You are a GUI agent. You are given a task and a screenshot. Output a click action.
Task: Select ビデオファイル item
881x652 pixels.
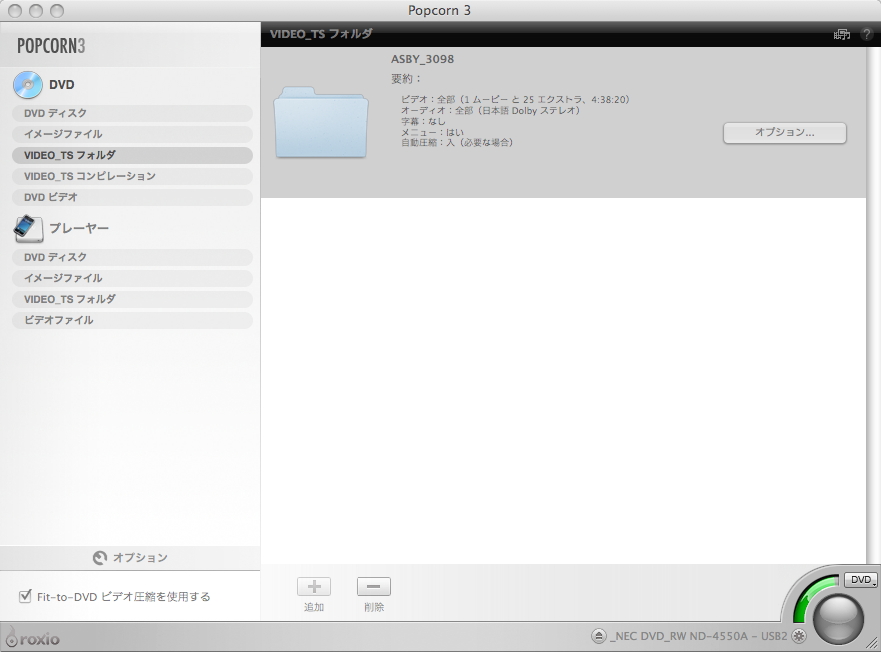(132, 320)
